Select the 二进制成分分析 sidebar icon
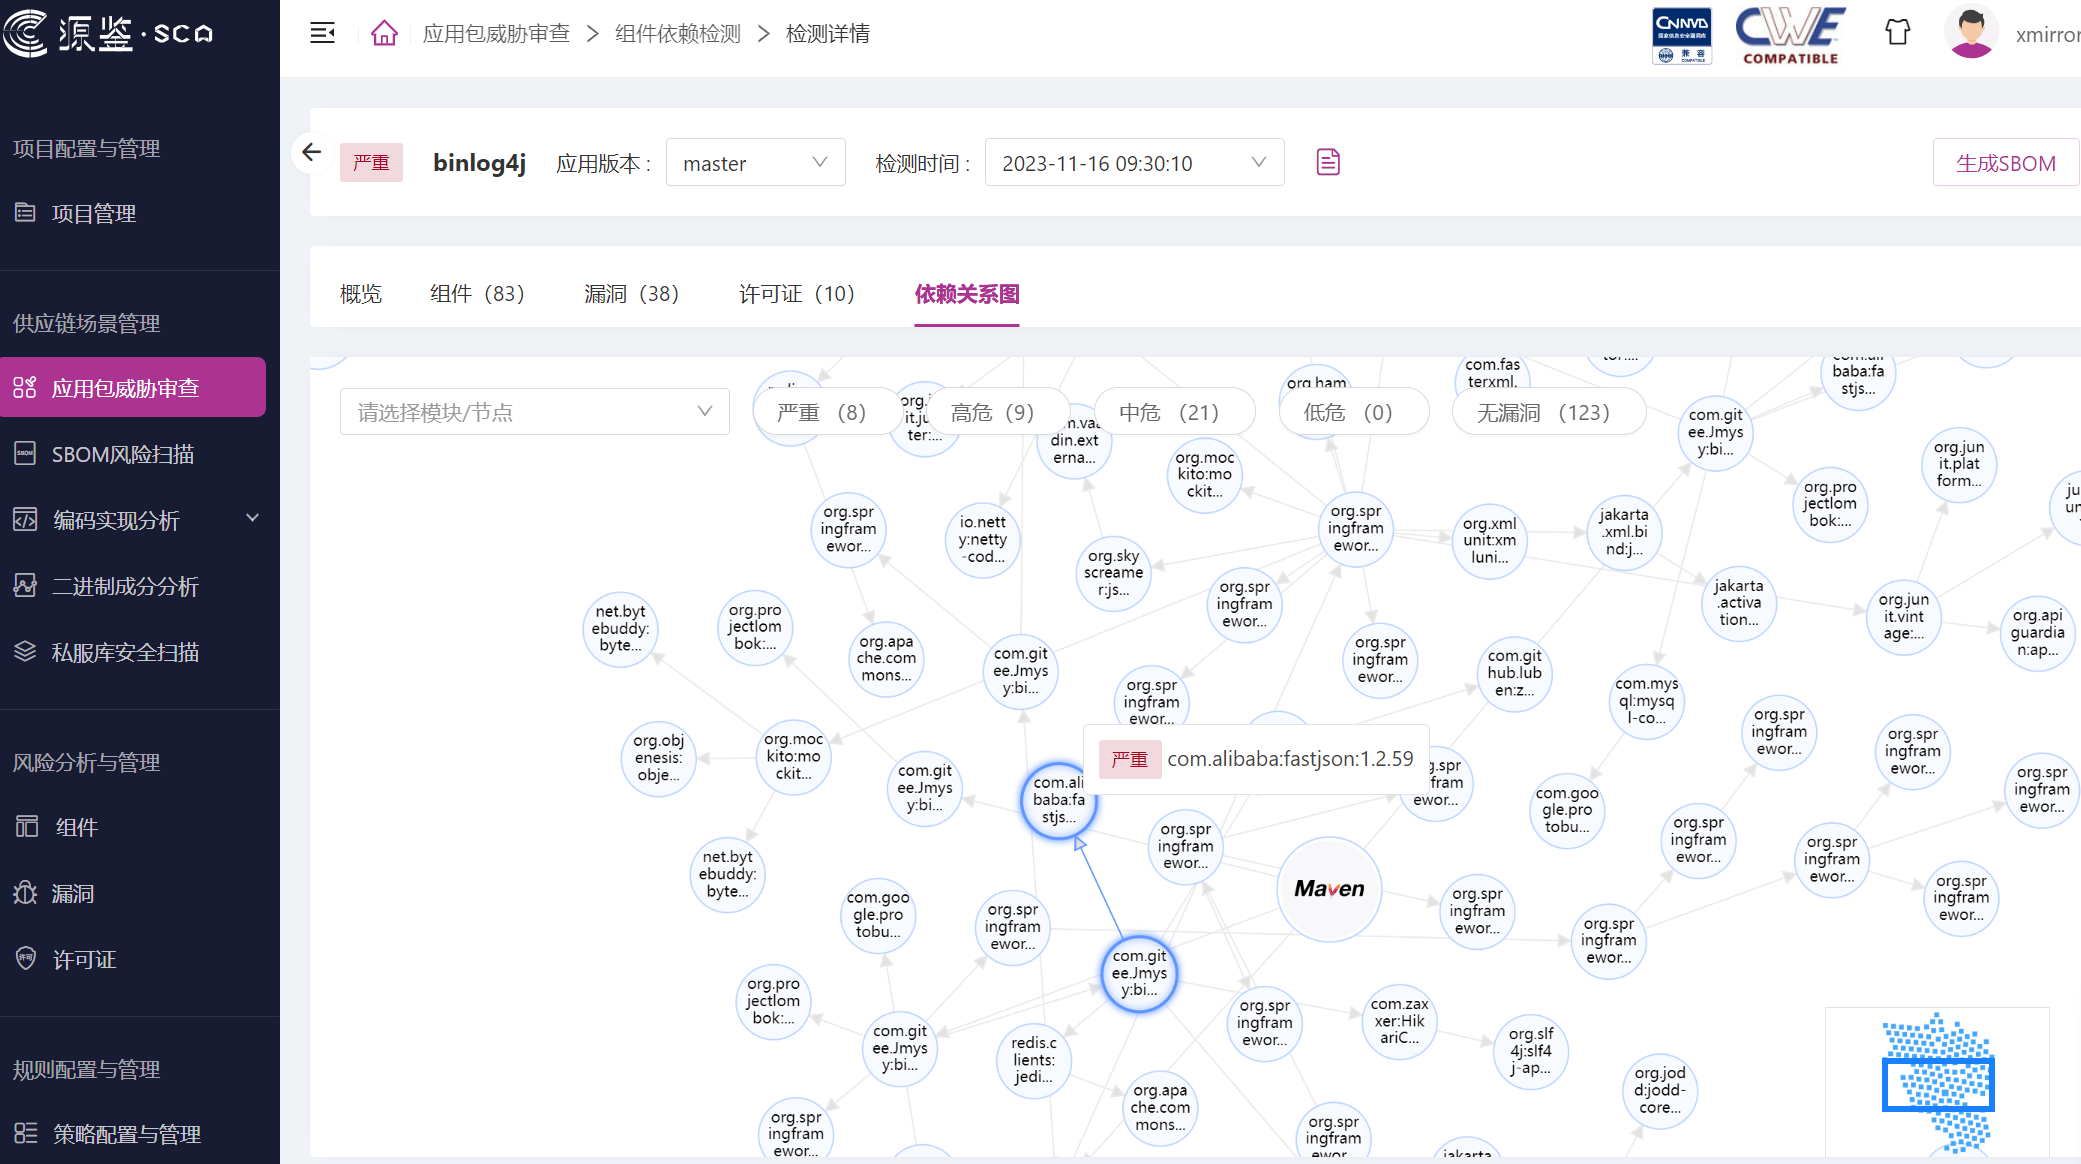 [x=25, y=586]
